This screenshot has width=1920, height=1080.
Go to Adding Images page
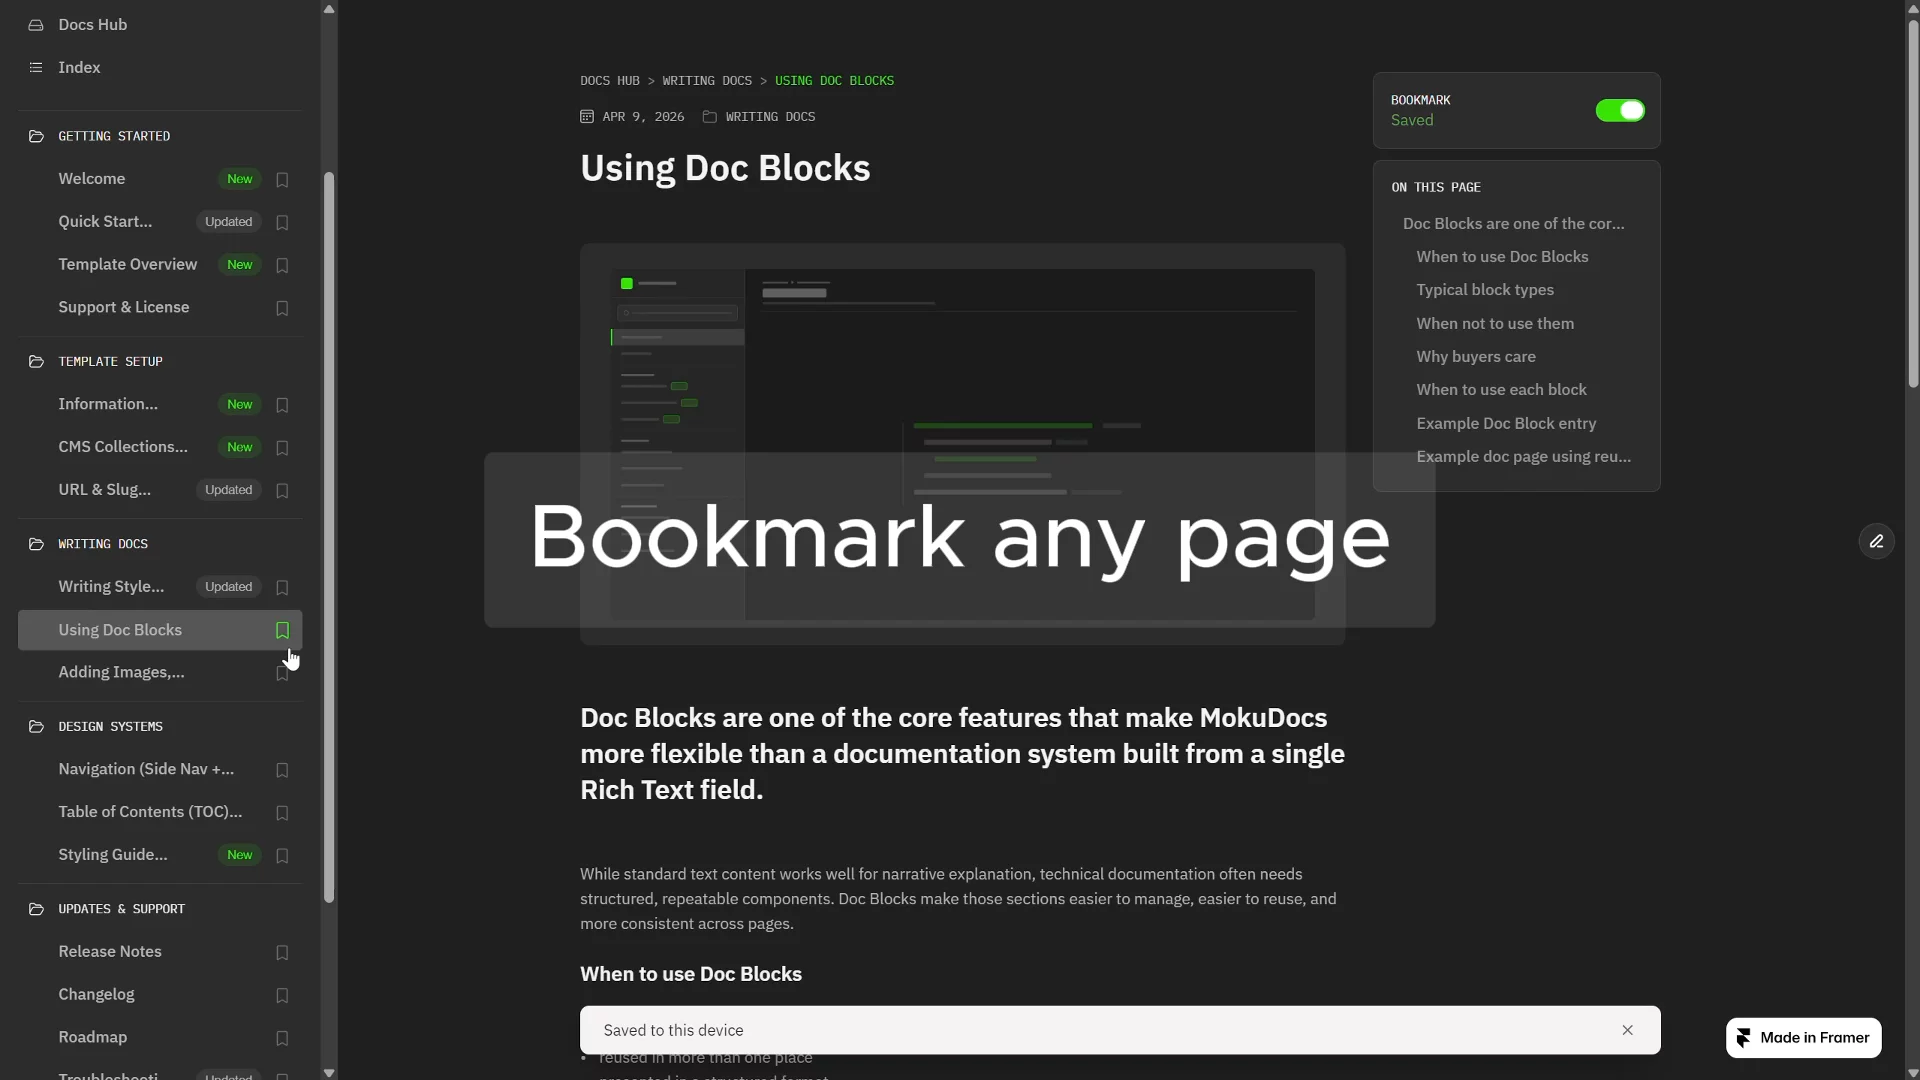click(121, 673)
